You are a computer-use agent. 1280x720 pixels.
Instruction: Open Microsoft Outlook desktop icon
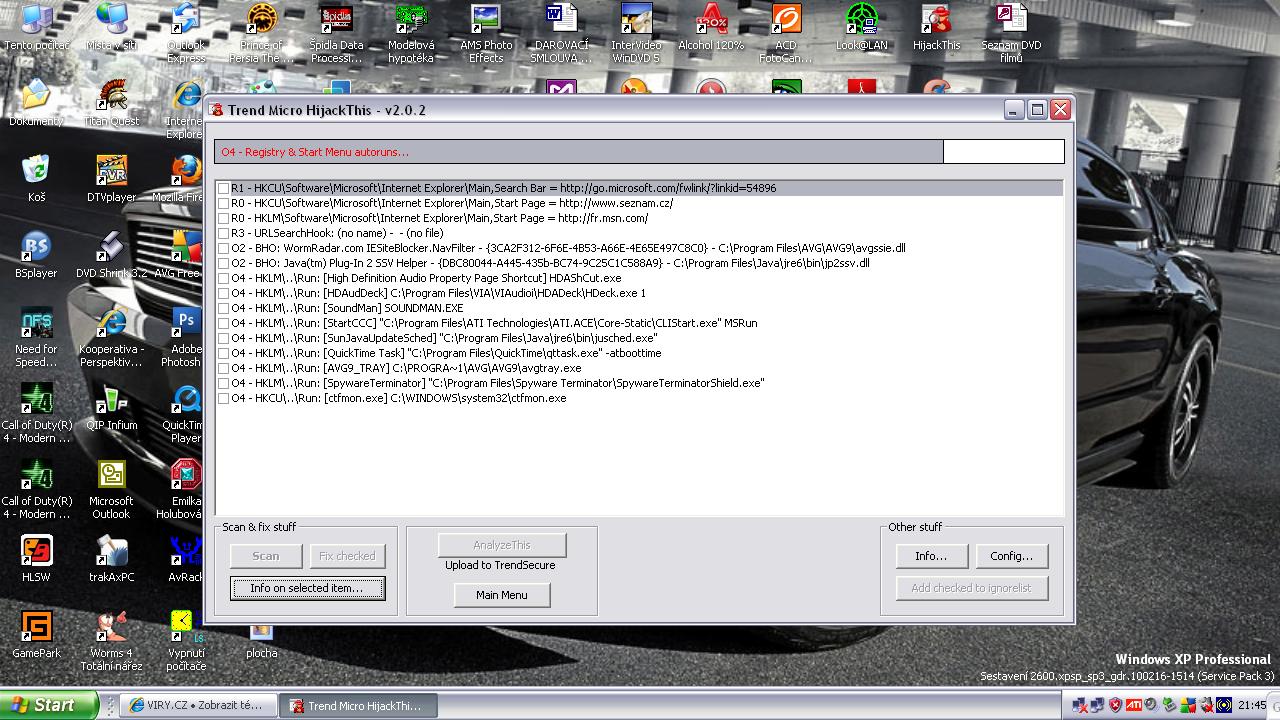tap(111, 477)
